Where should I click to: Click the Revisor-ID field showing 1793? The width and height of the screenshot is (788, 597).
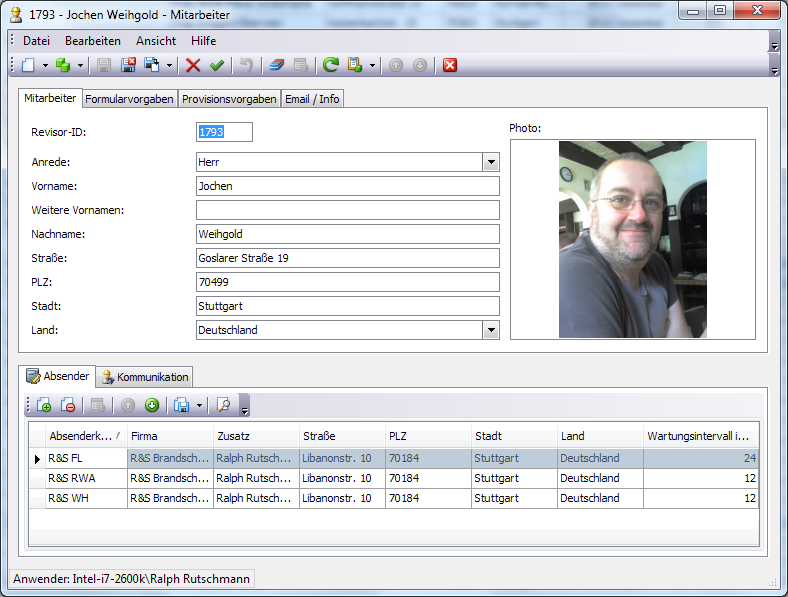[x=224, y=132]
